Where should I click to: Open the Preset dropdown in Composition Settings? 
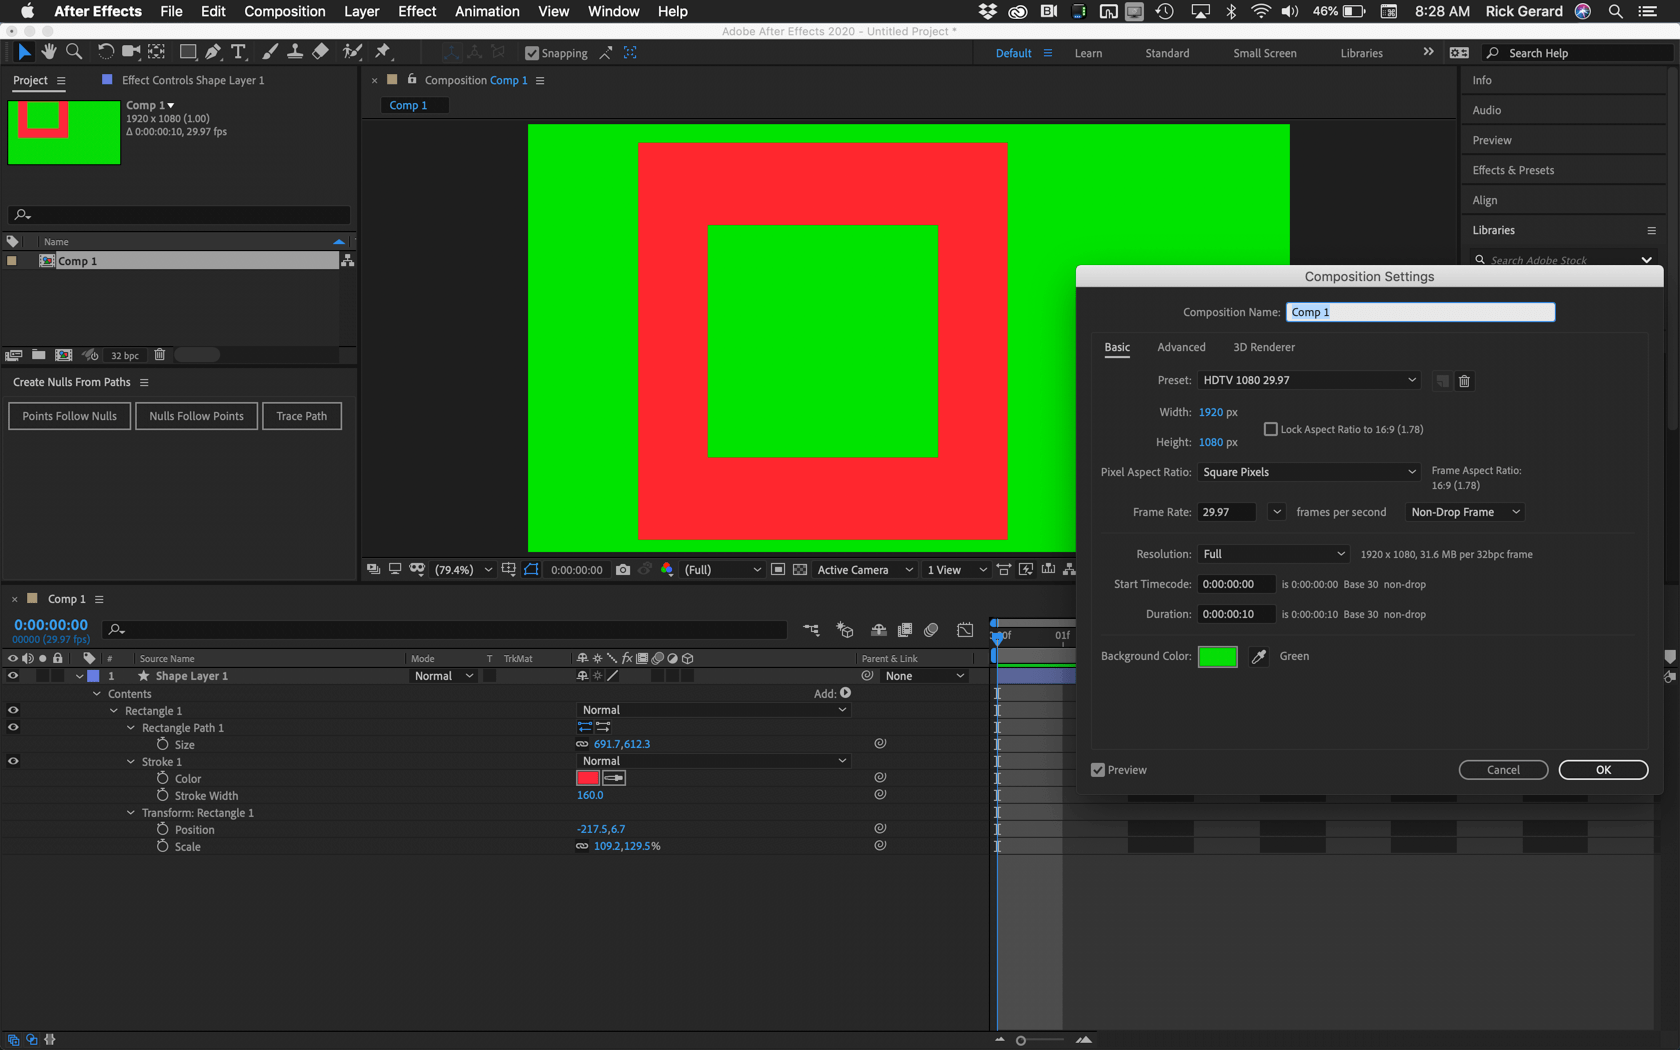coord(1308,380)
